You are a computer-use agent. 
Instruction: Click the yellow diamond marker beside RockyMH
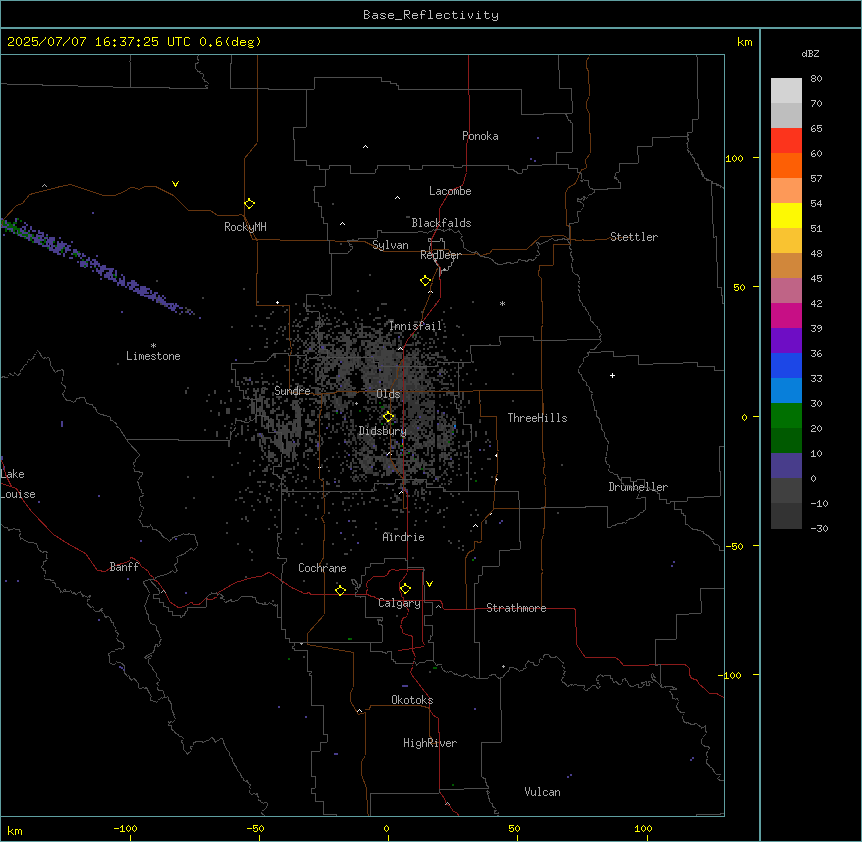pos(250,204)
